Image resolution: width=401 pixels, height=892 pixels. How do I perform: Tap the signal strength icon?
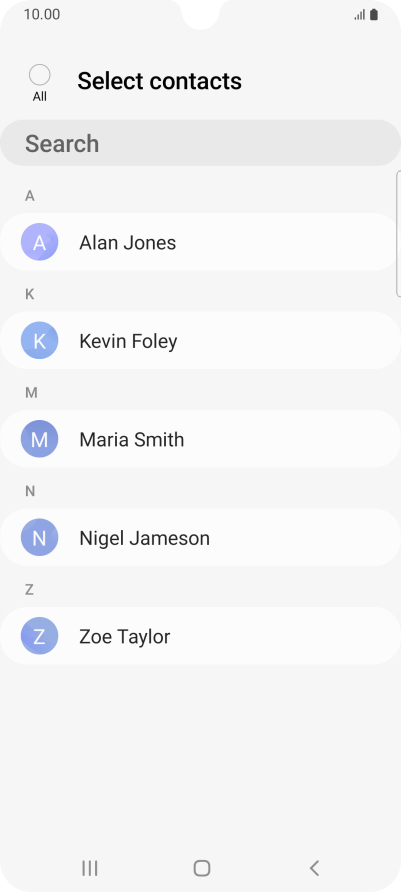[x=359, y=15]
